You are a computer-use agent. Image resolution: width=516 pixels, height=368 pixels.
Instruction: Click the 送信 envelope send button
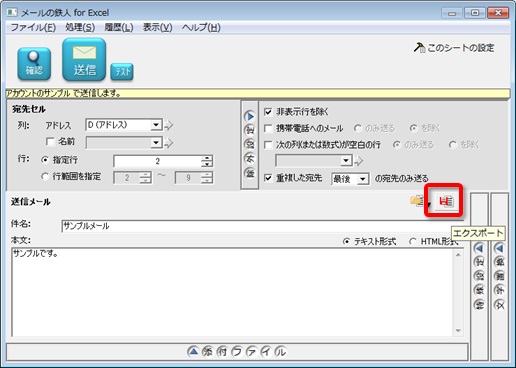pyautogui.click(x=84, y=59)
